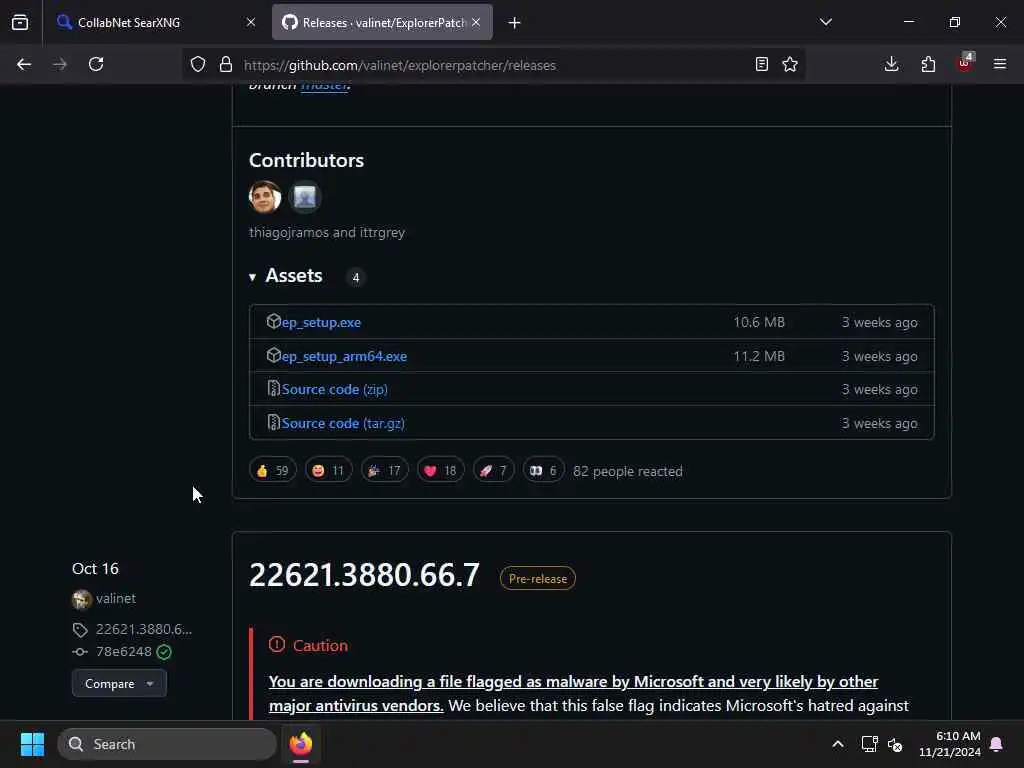Click the Pre-release badge
The width and height of the screenshot is (1024, 768).
coord(537,579)
